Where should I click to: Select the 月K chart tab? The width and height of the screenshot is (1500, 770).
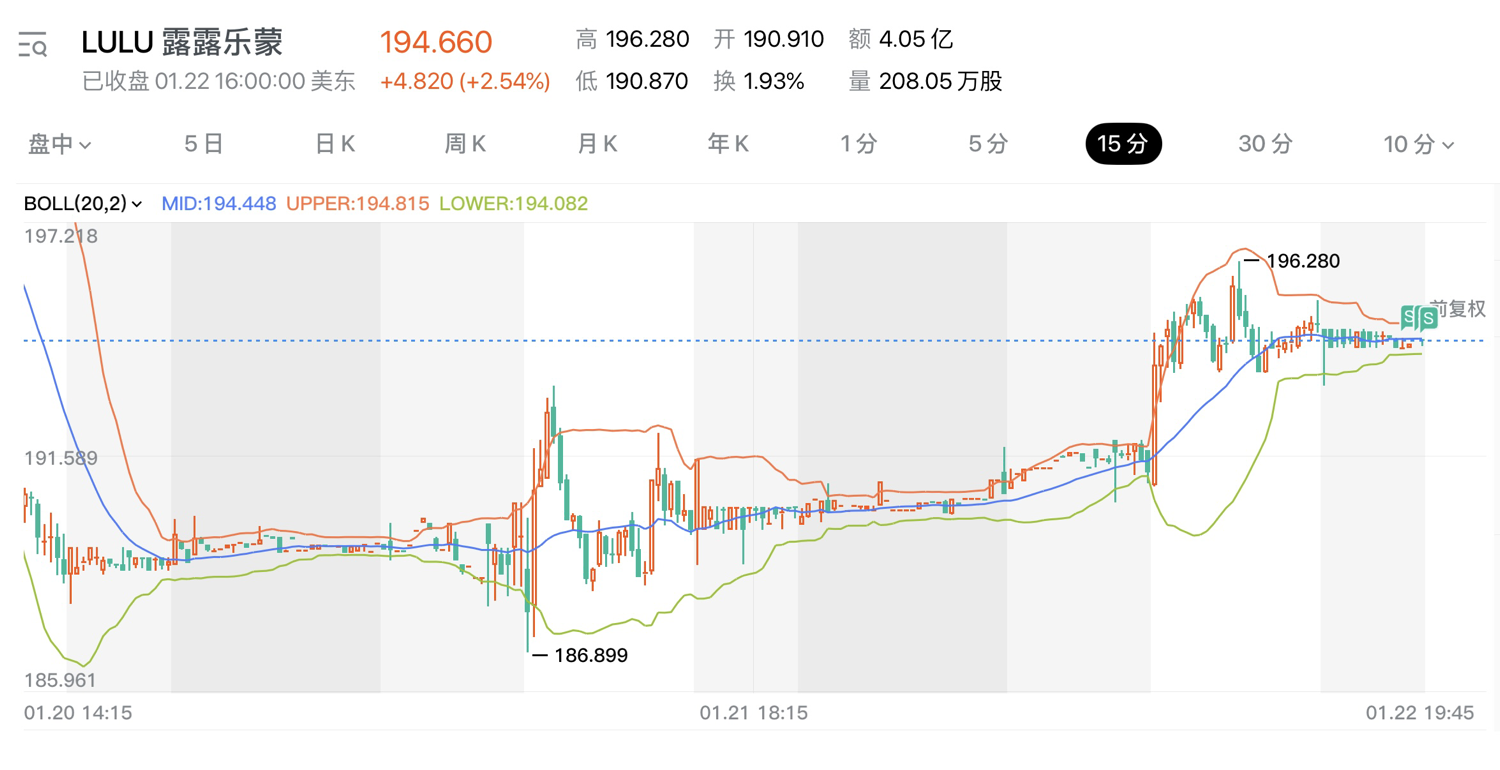(597, 144)
